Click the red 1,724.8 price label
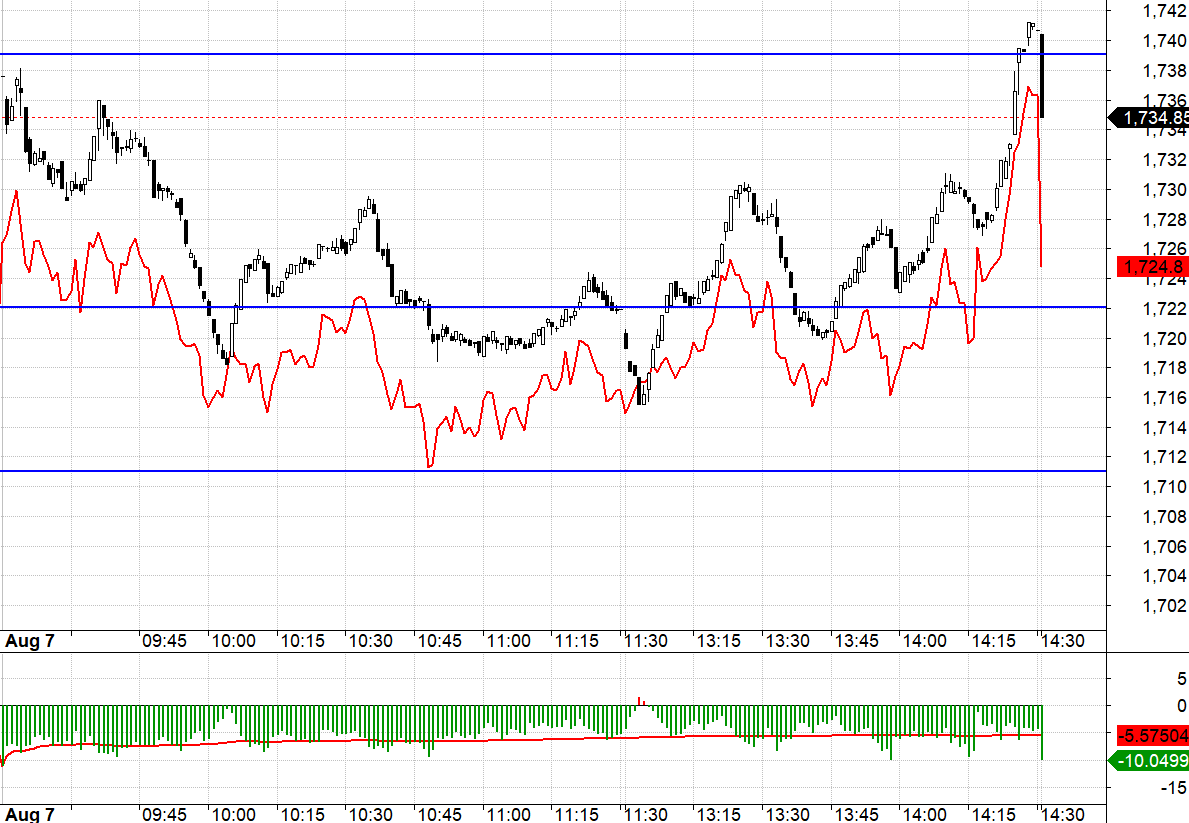Image resolution: width=1189 pixels, height=823 pixels. point(1152,267)
